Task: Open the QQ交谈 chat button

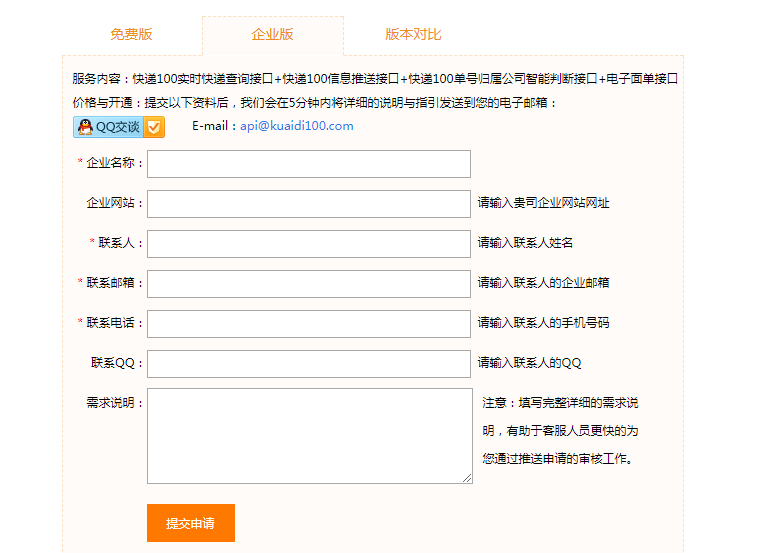Action: pyautogui.click(x=119, y=127)
